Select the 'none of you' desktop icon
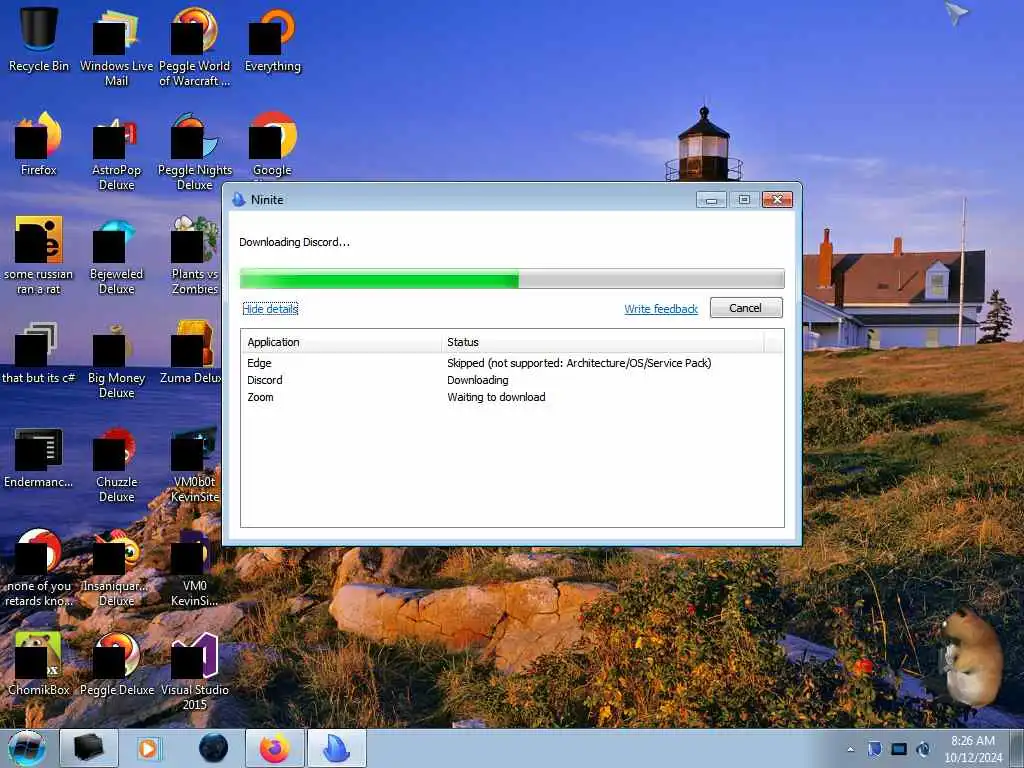1024x768 pixels. [39, 567]
